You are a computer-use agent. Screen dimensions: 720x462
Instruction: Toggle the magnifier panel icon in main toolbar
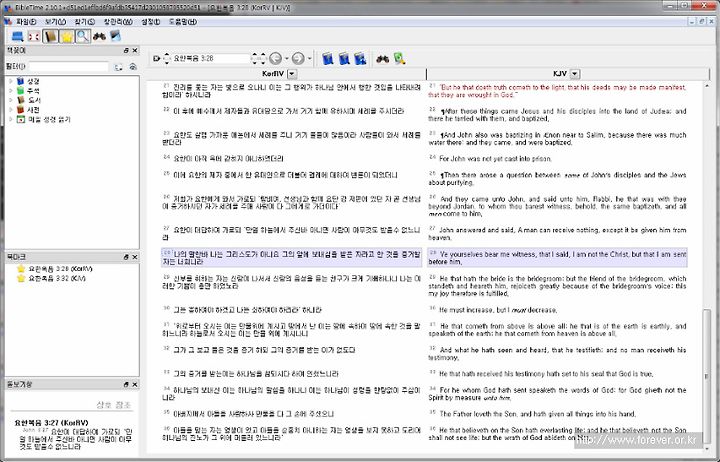83,36
